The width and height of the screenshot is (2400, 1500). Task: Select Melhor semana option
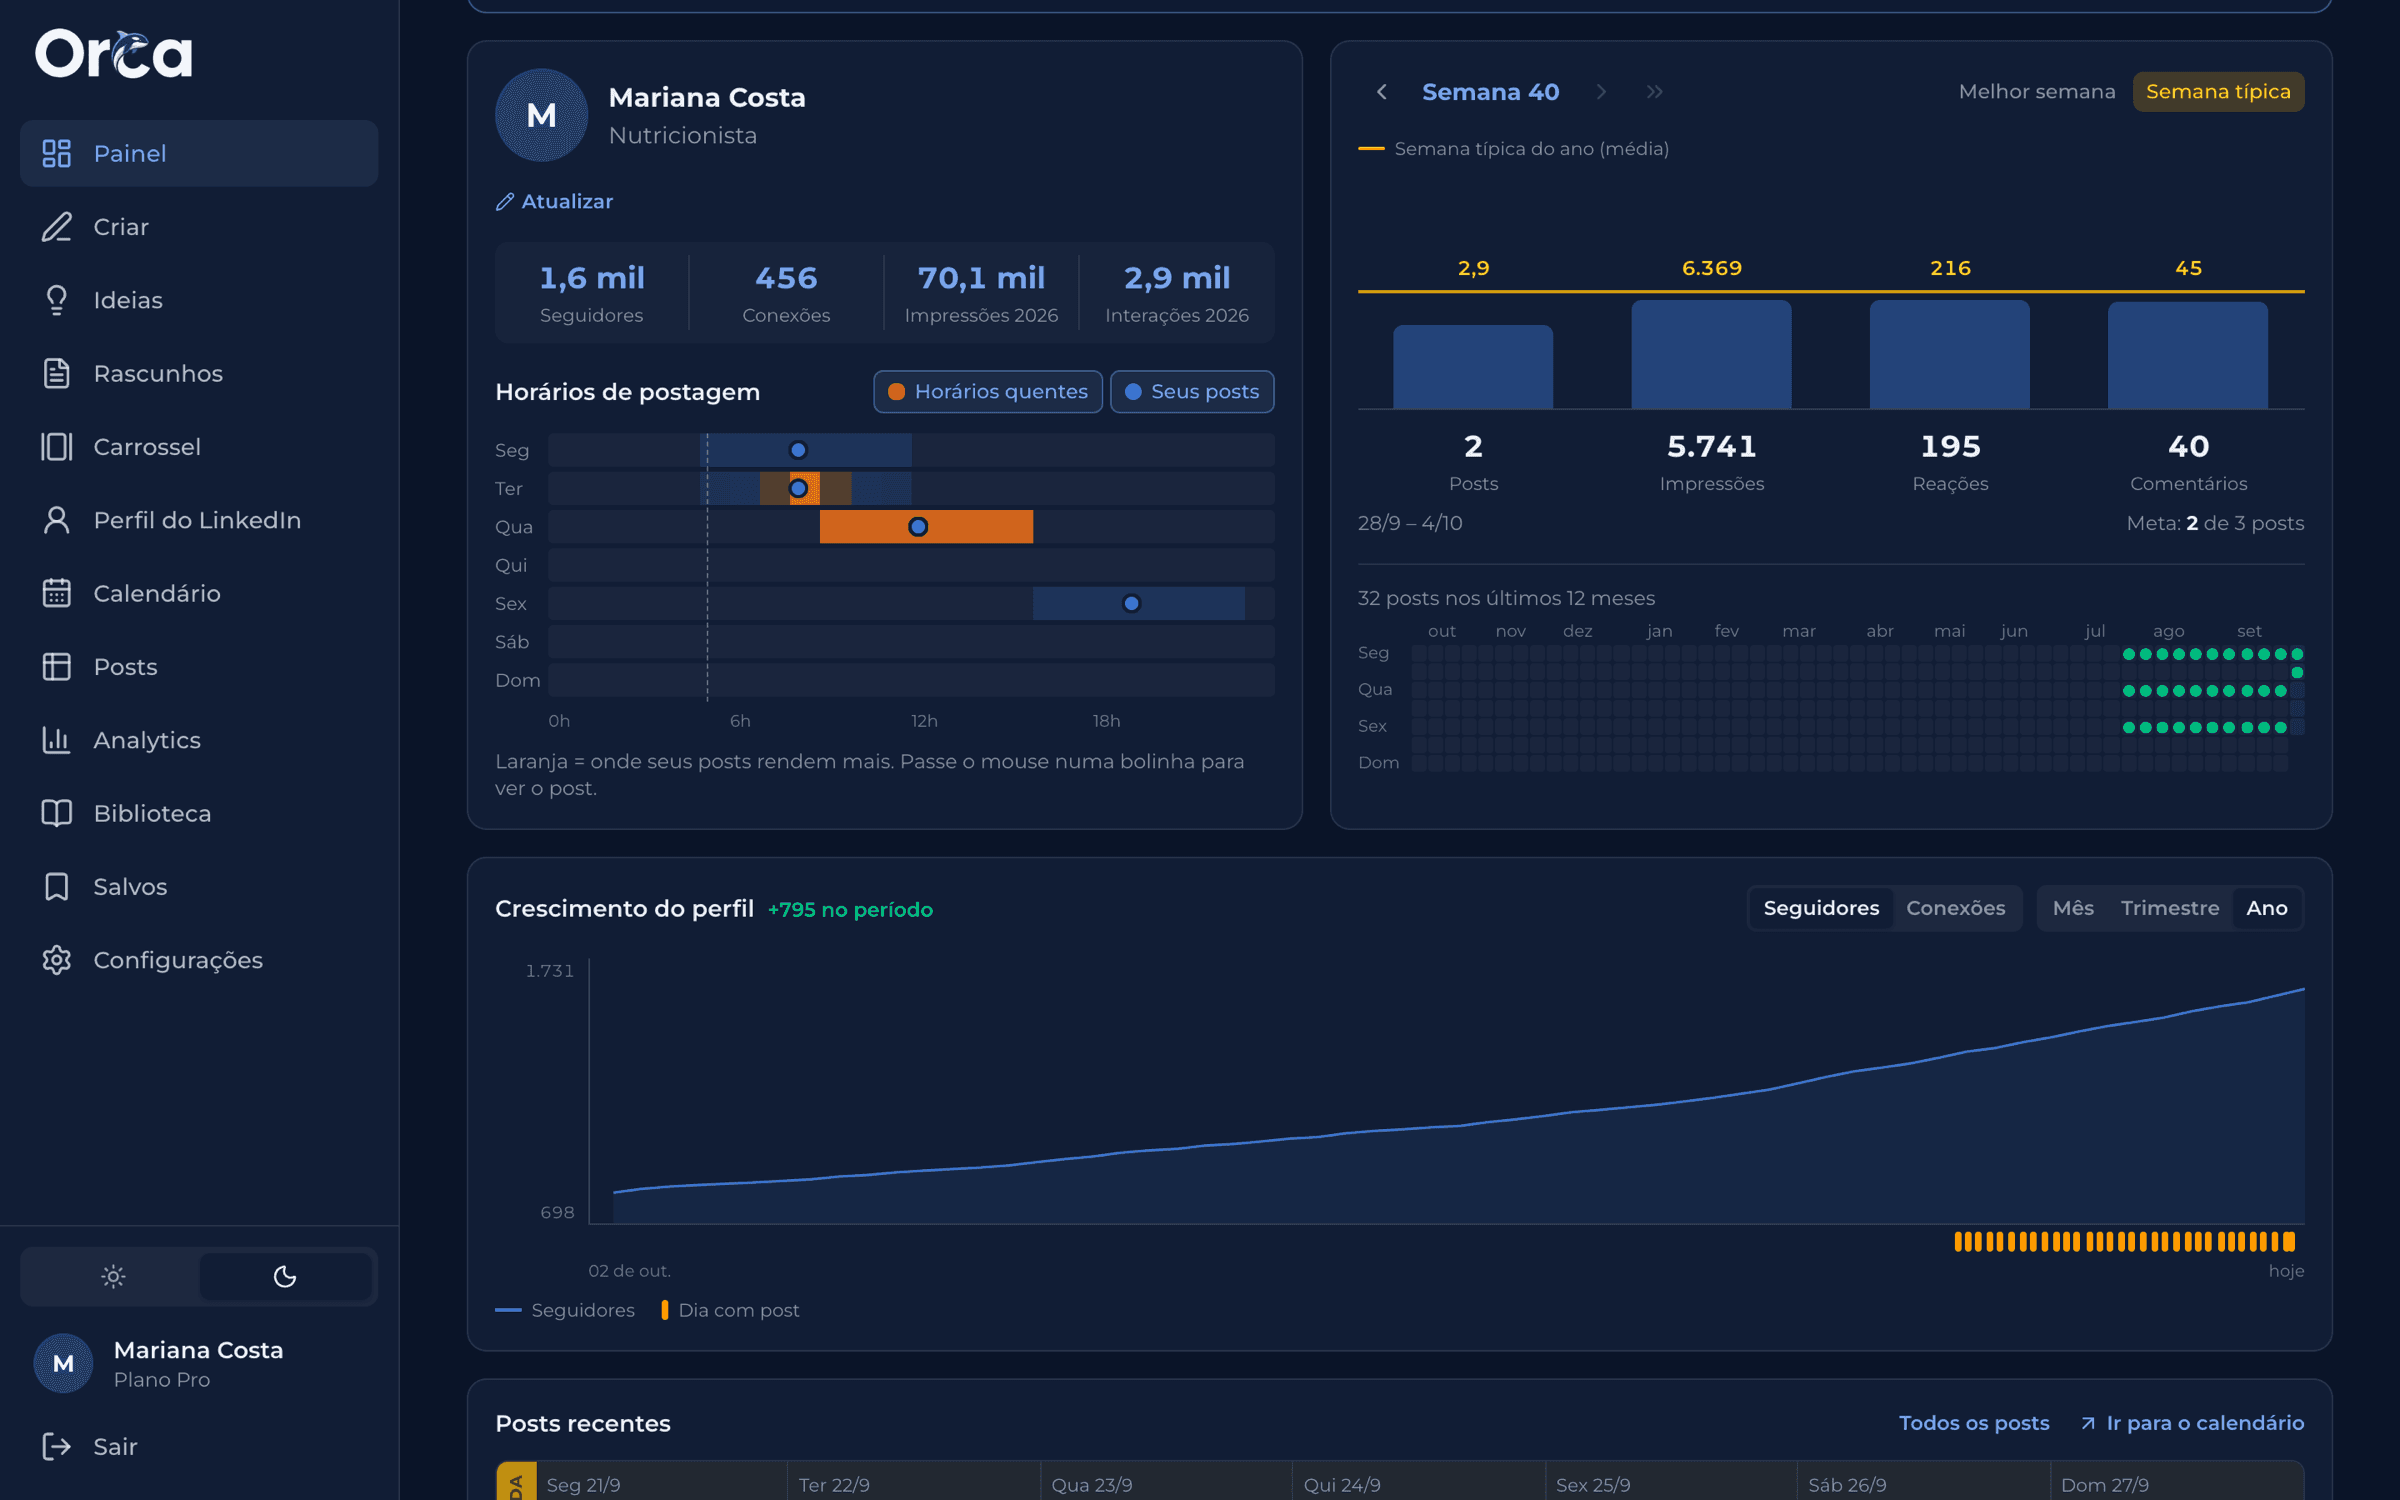pos(2037,92)
